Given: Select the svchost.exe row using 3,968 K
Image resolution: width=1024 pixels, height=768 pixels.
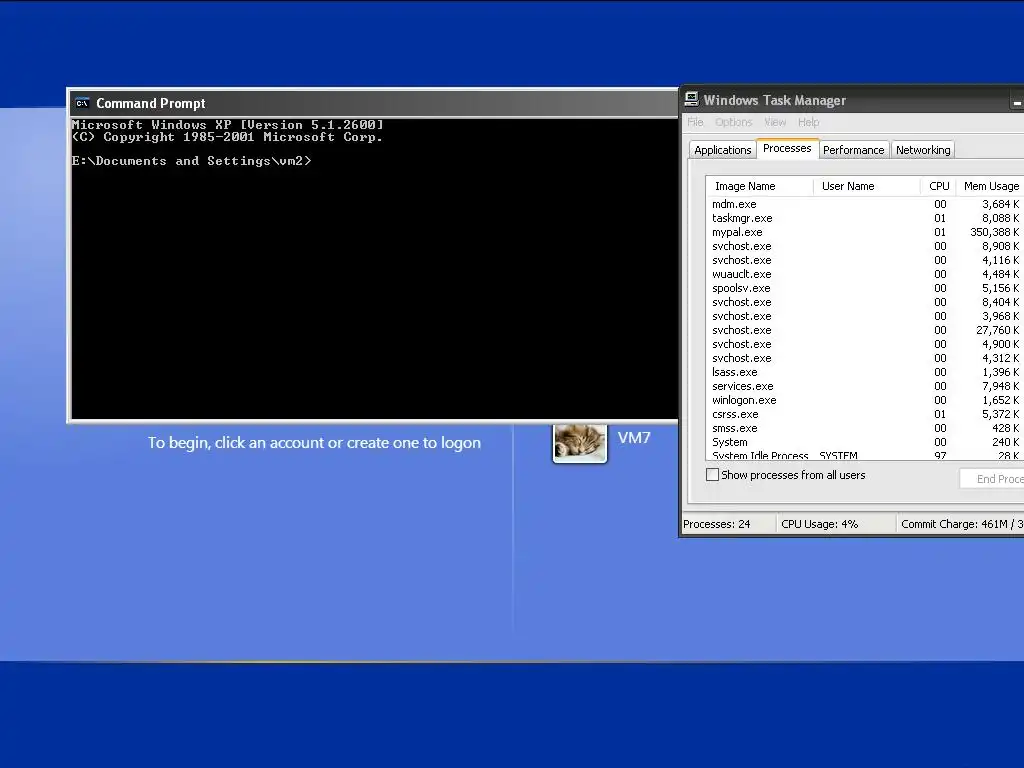Looking at the screenshot, I should click(x=865, y=316).
